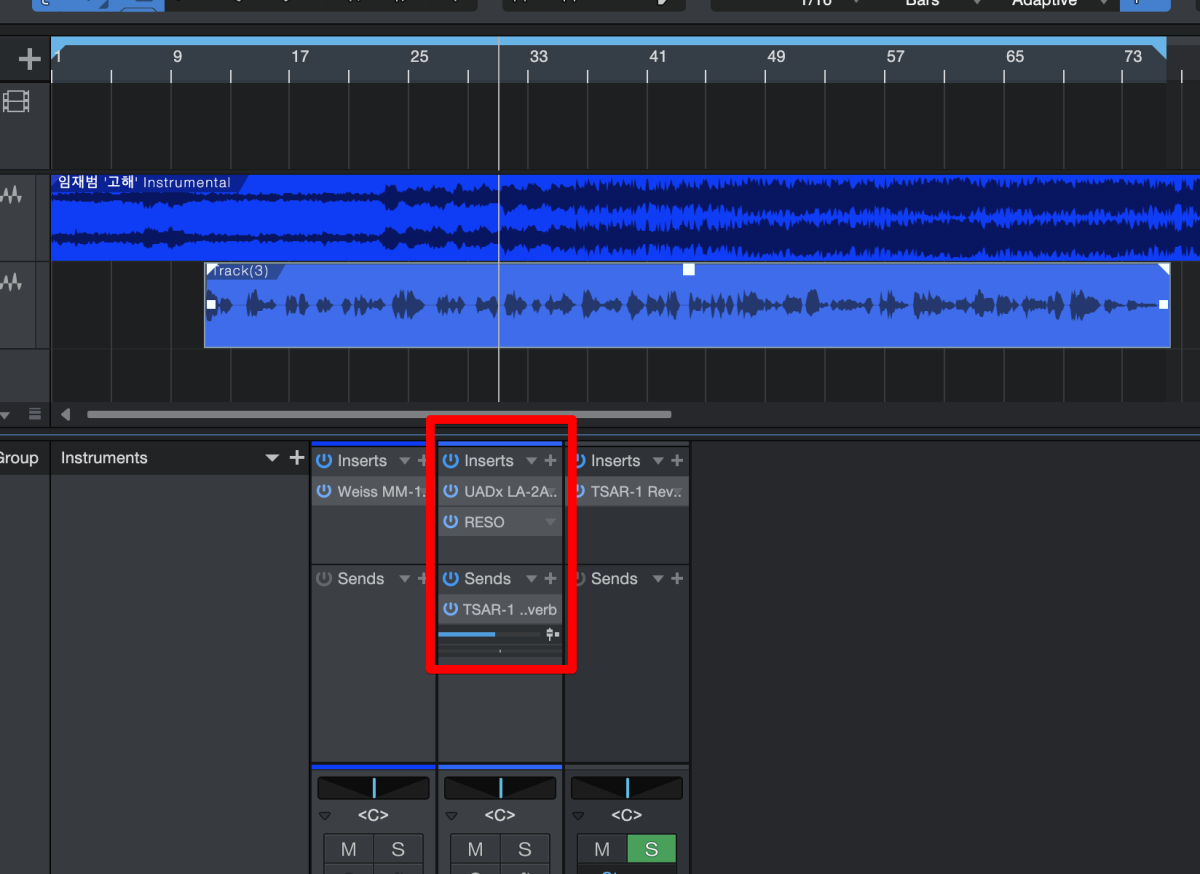Add an insert on the UADx LA-2A channel
The image size is (1200, 874).
[550, 461]
